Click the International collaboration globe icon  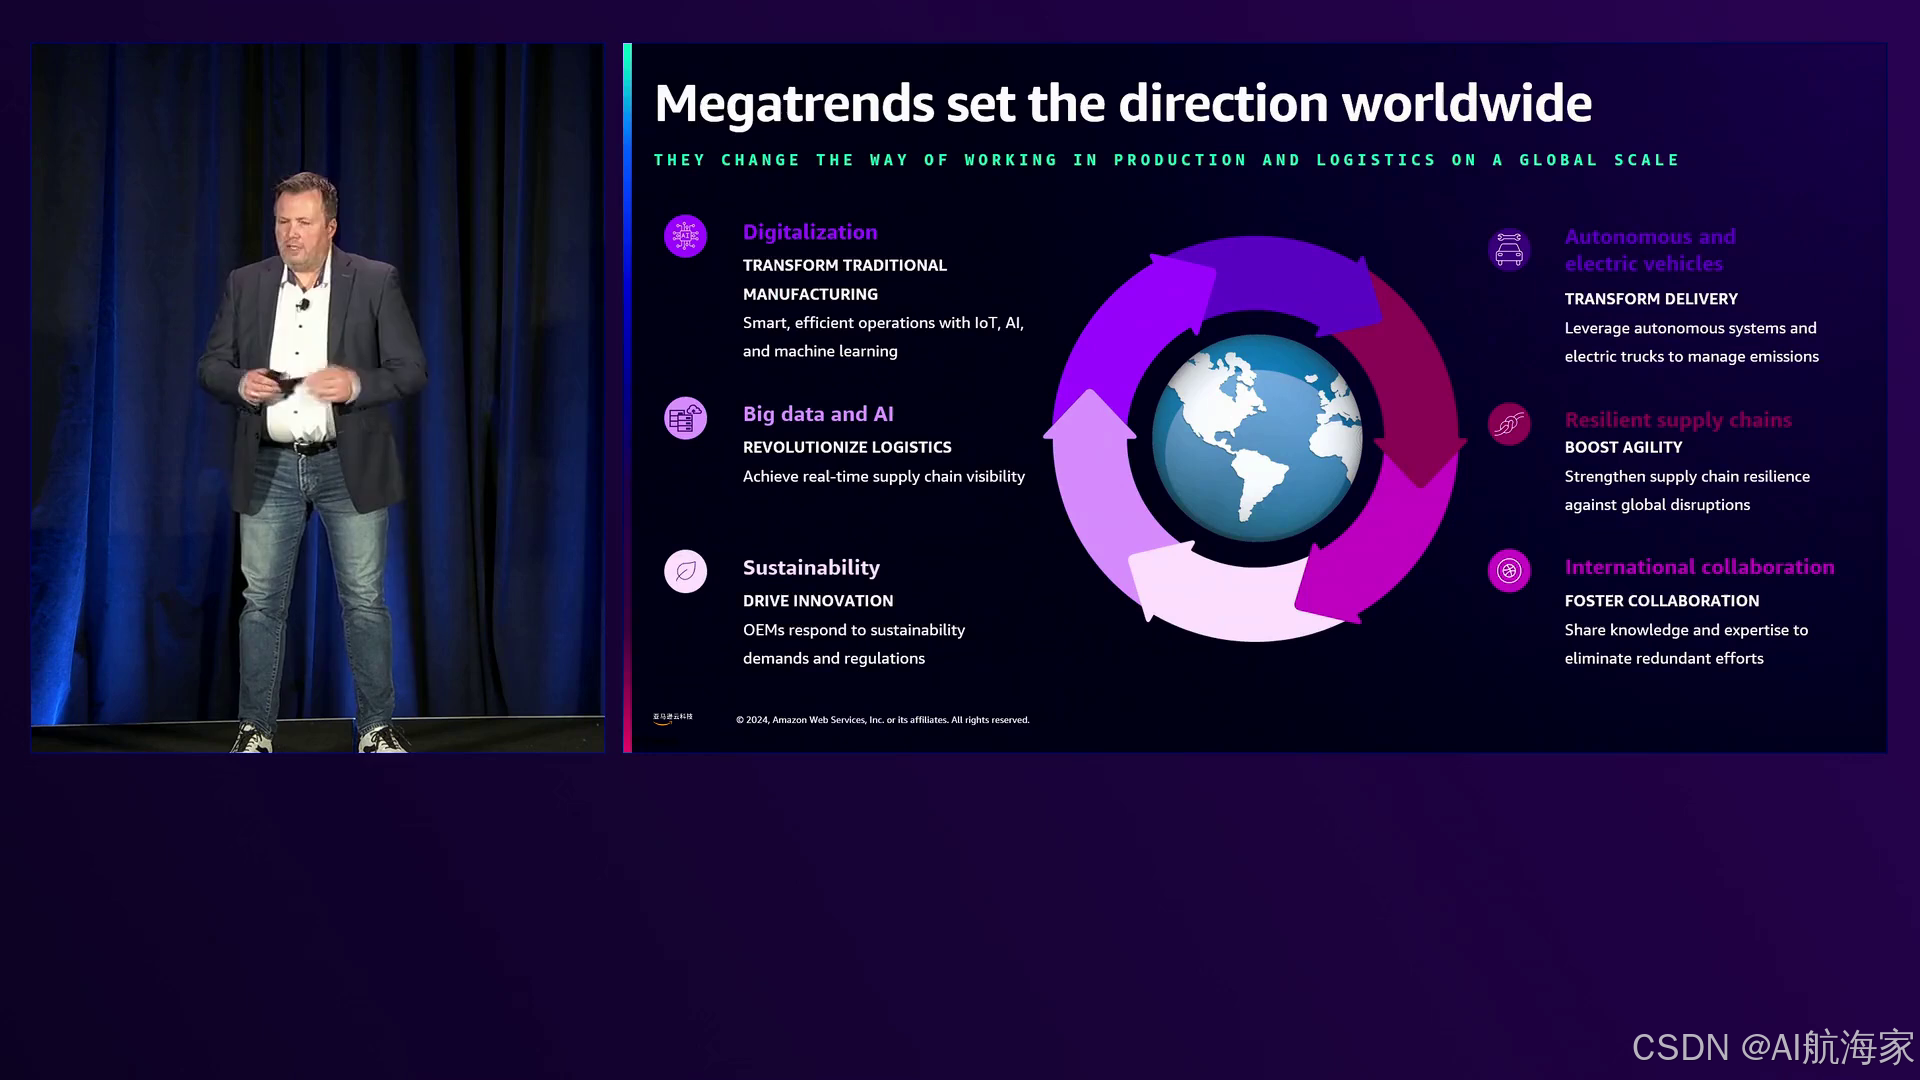(1508, 571)
